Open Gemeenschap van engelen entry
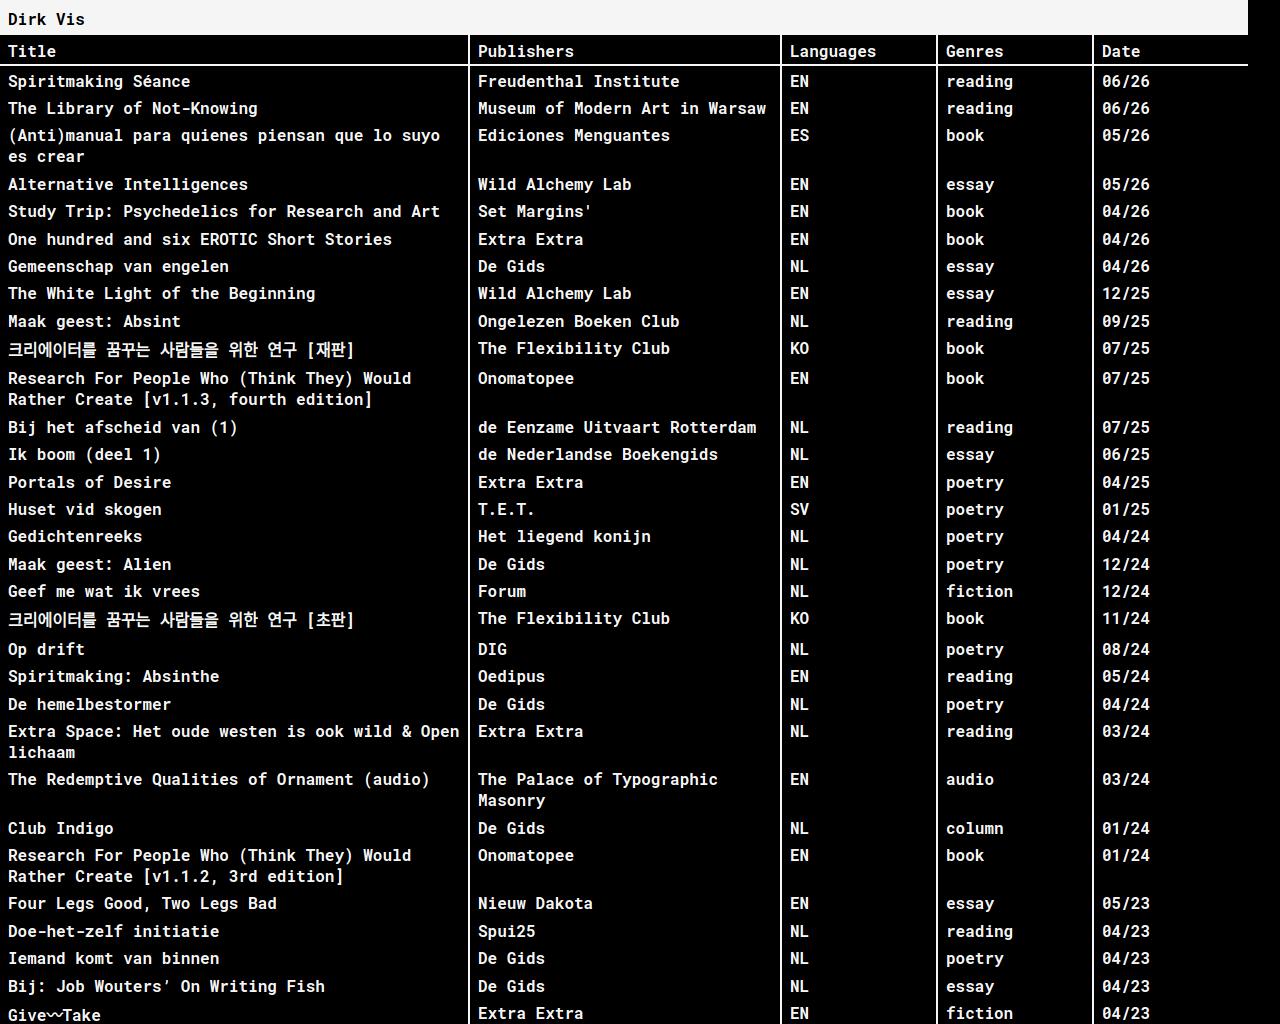Viewport: 1280px width, 1024px height. (x=118, y=266)
